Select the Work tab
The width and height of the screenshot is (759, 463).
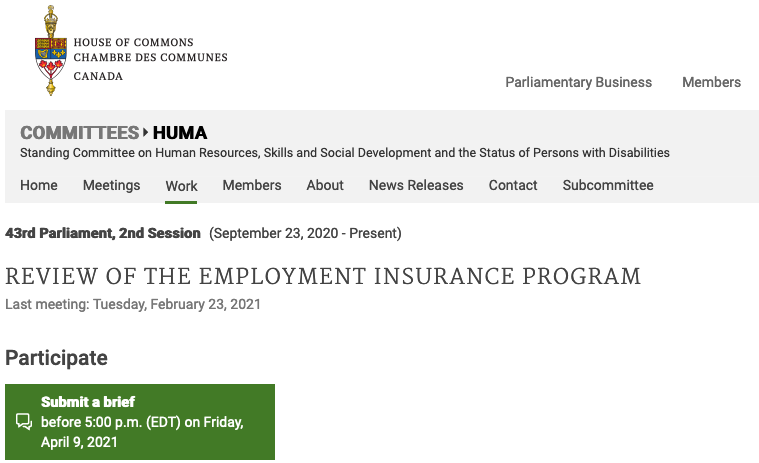182,186
